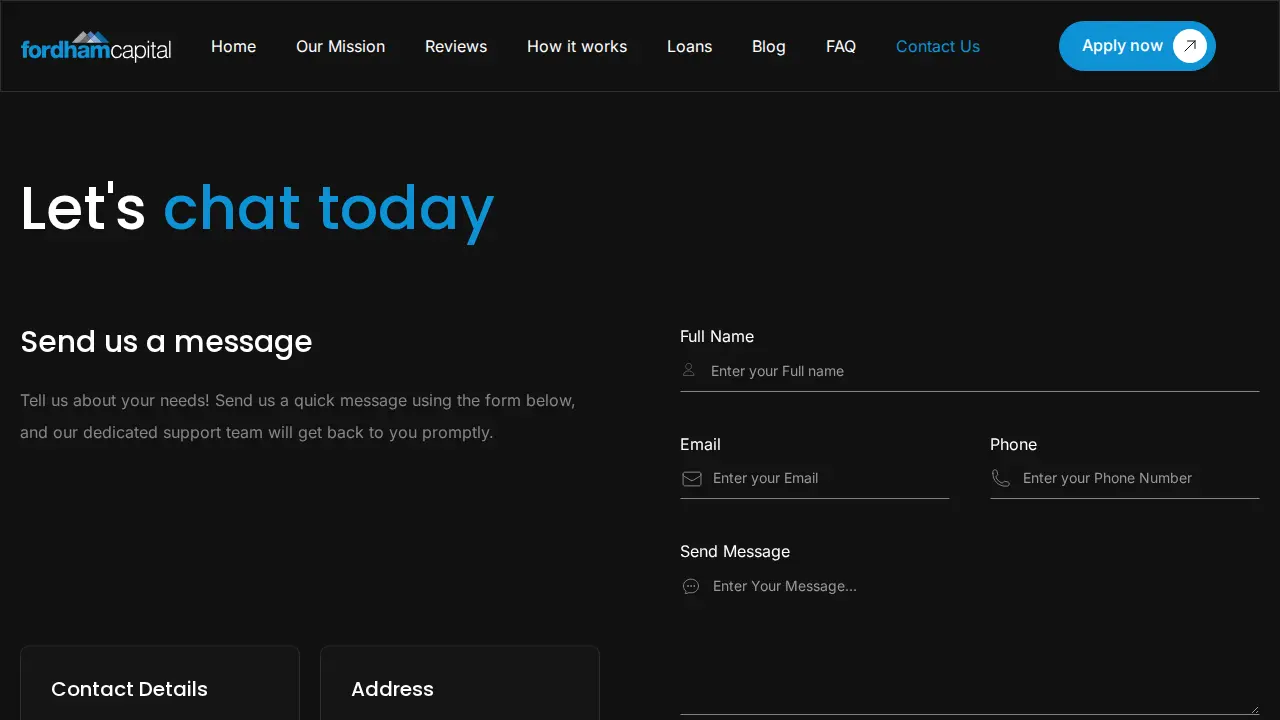Click the chat bubble icon beside message field
The height and width of the screenshot is (720, 1280).
691,586
